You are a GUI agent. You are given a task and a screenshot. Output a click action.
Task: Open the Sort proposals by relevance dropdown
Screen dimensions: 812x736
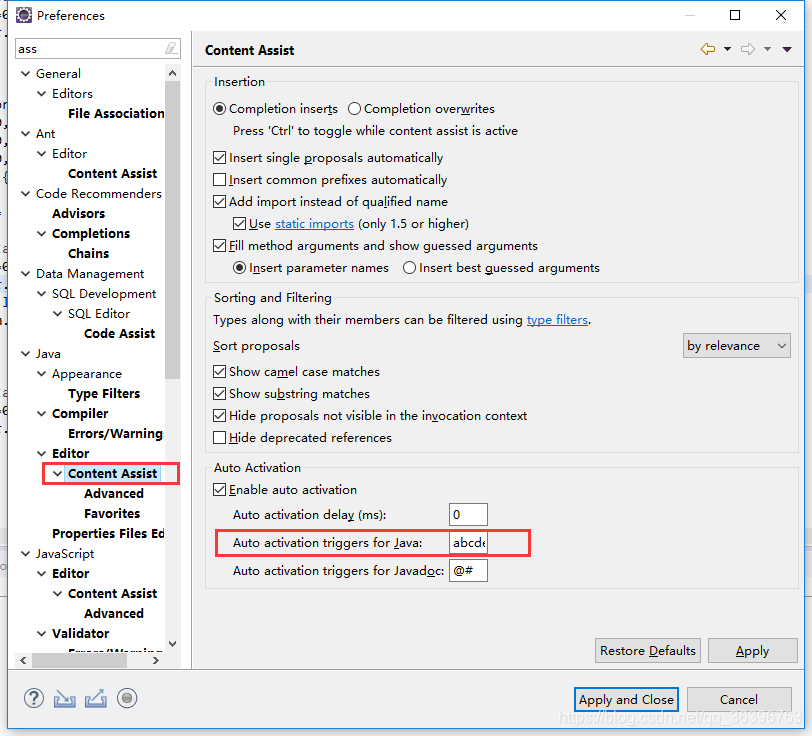736,345
